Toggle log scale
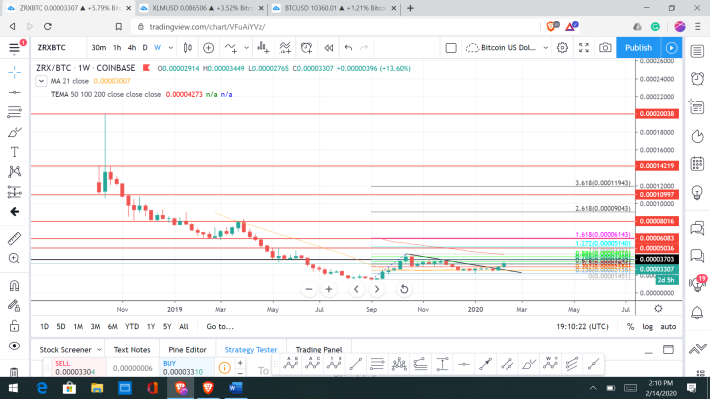The width and height of the screenshot is (710, 399). 648,327
